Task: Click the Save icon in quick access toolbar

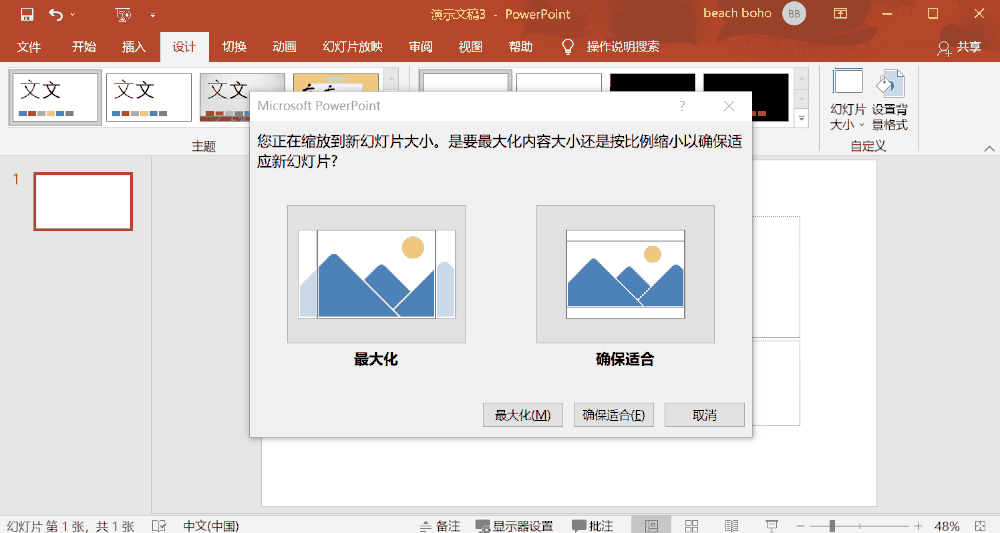Action: pos(27,14)
